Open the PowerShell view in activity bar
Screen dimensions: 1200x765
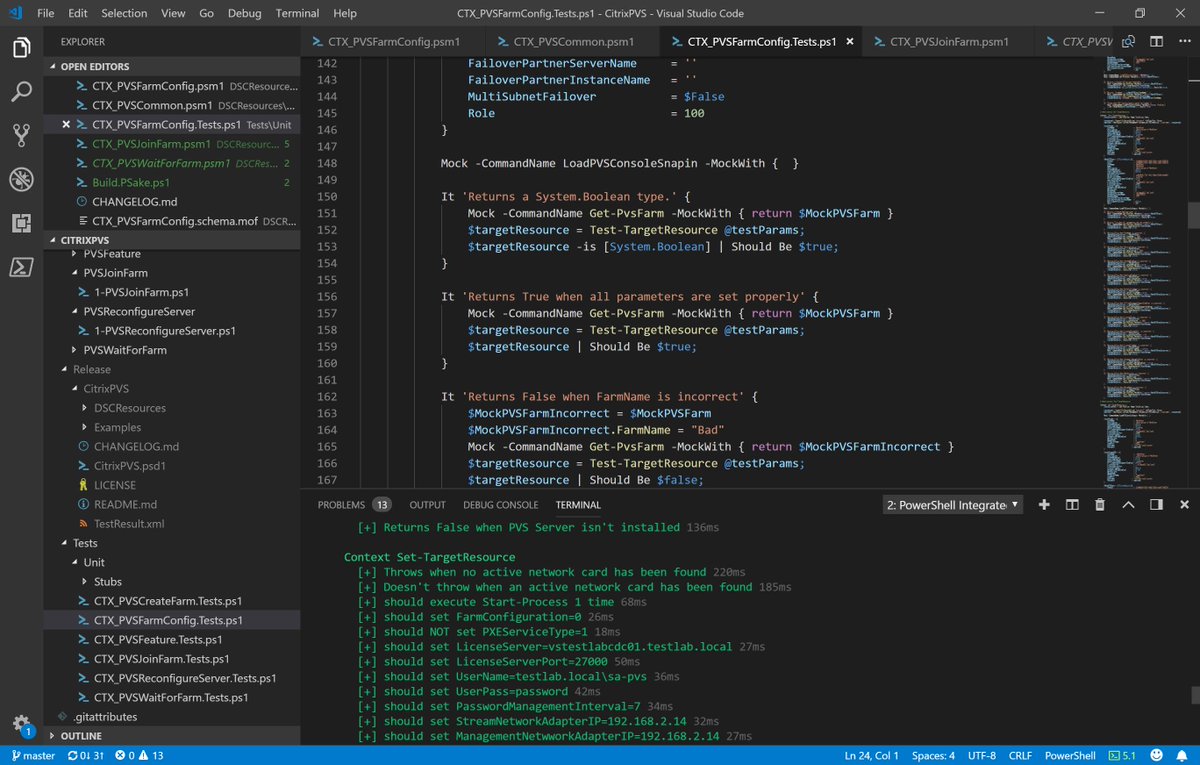click(x=21, y=267)
